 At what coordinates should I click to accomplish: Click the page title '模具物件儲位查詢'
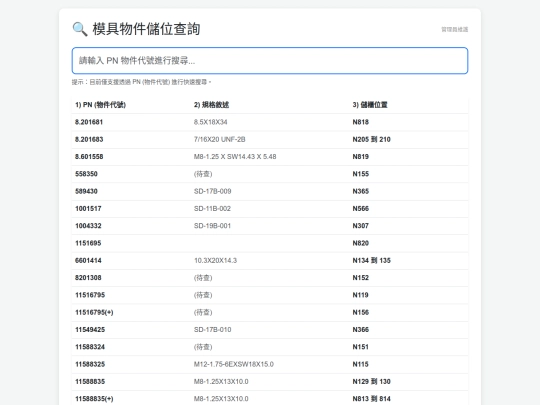point(146,29)
